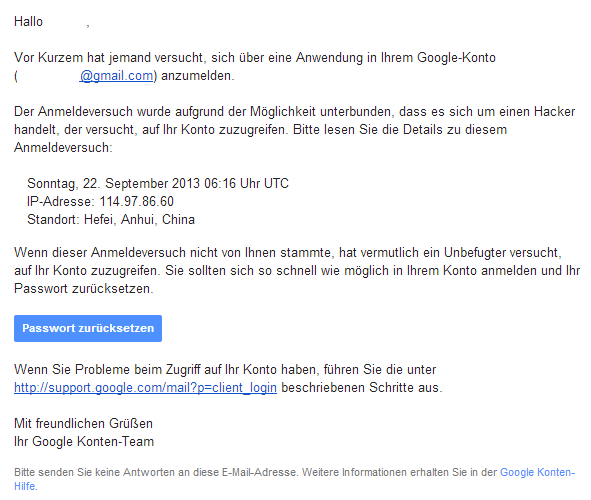Open the @gmail.com email address link
Image resolution: width=591 pixels, height=500 pixels.
(x=116, y=76)
